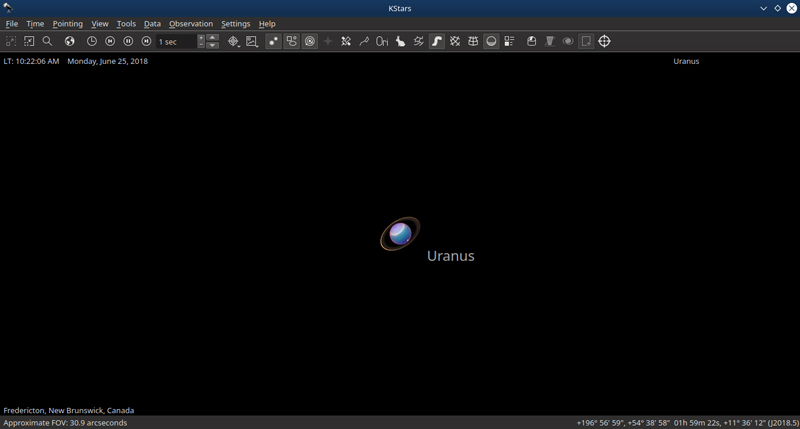Open the Help menu
The width and height of the screenshot is (800, 429).
267,23
